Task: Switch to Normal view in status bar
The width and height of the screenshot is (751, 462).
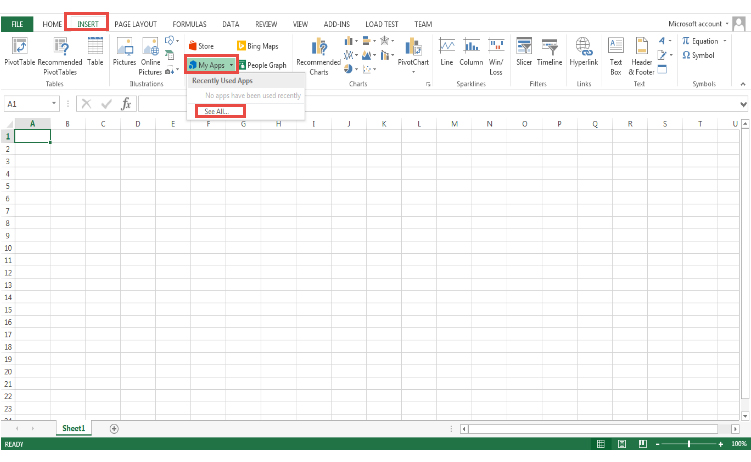Action: coord(601,444)
